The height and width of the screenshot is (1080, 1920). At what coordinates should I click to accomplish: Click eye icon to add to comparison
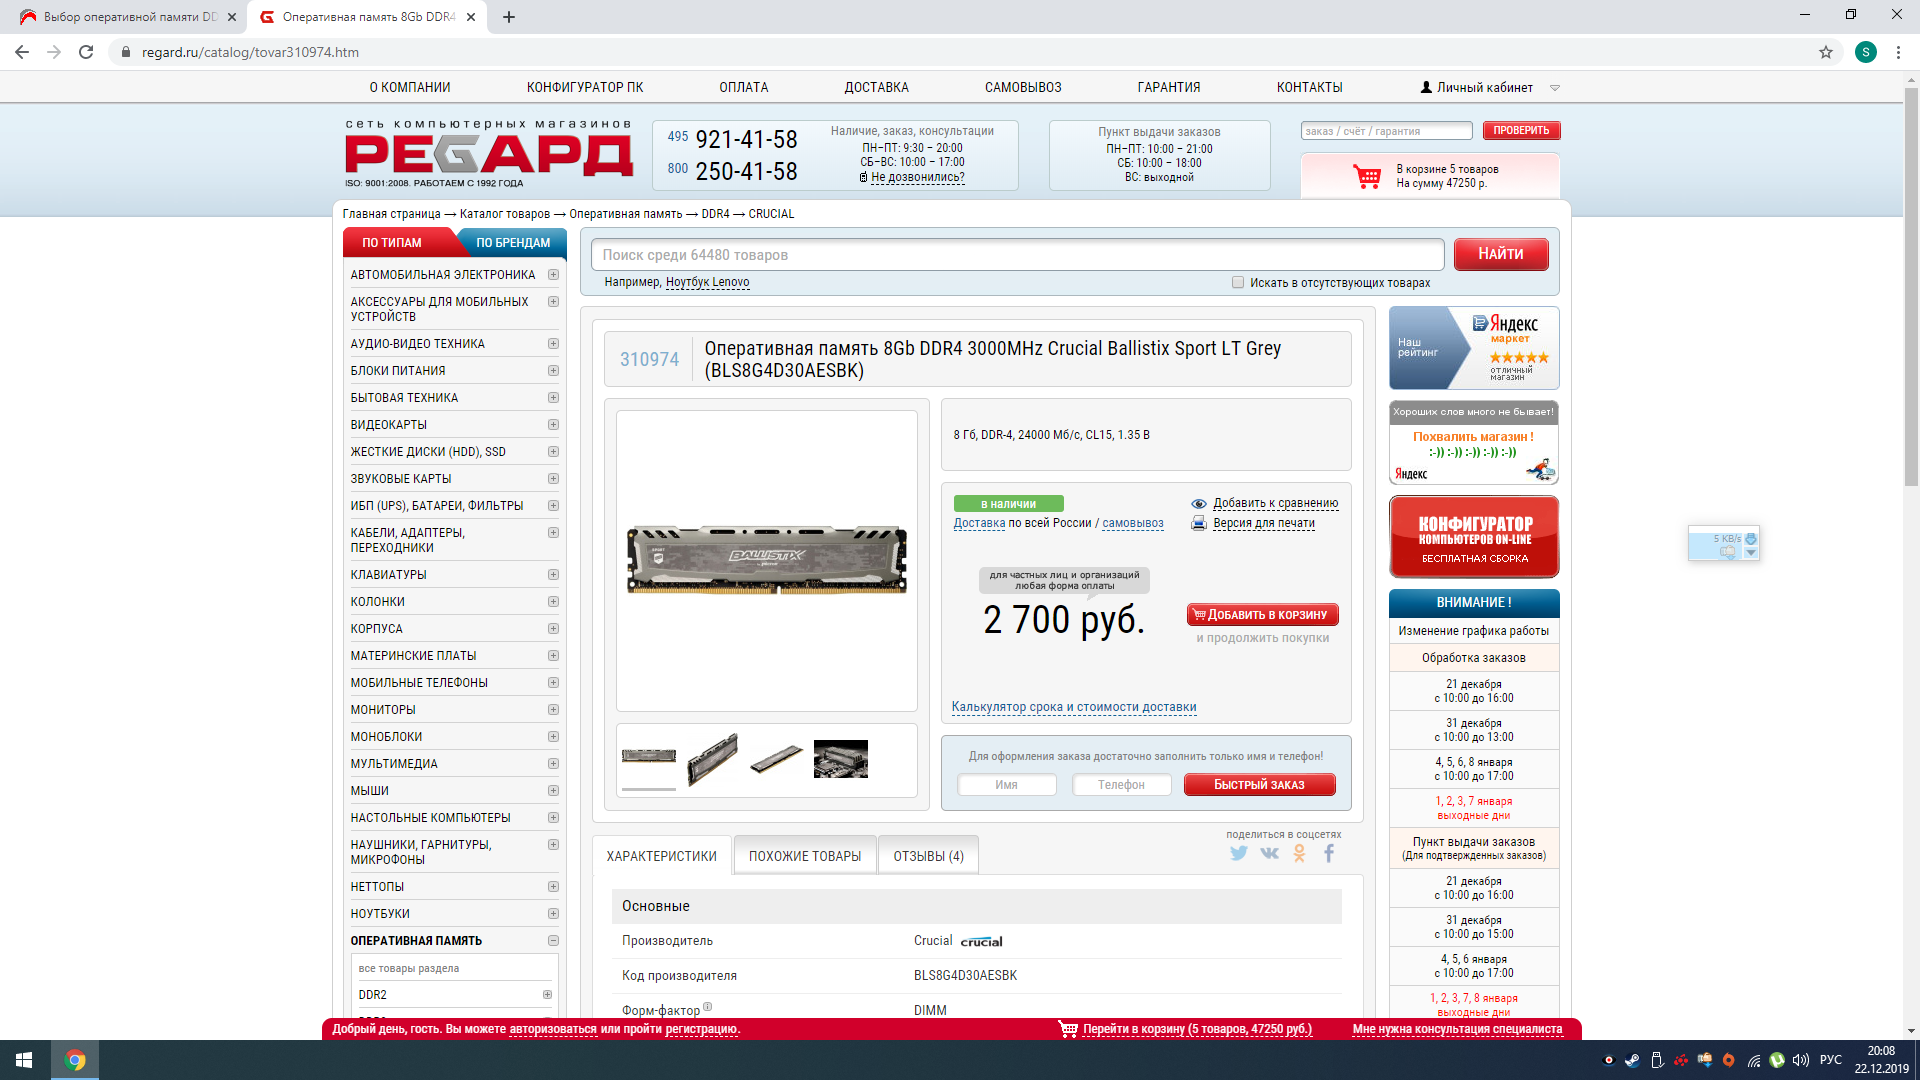coord(1198,503)
